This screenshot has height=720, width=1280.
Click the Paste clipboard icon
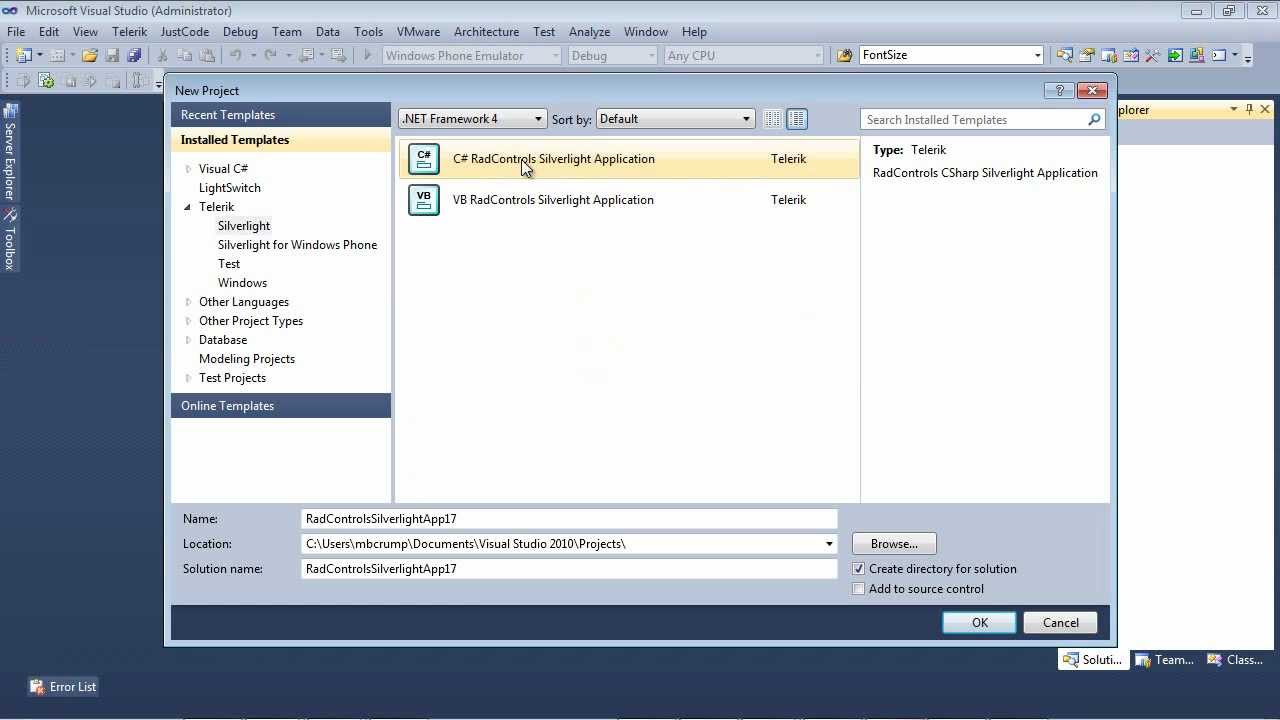(x=207, y=55)
